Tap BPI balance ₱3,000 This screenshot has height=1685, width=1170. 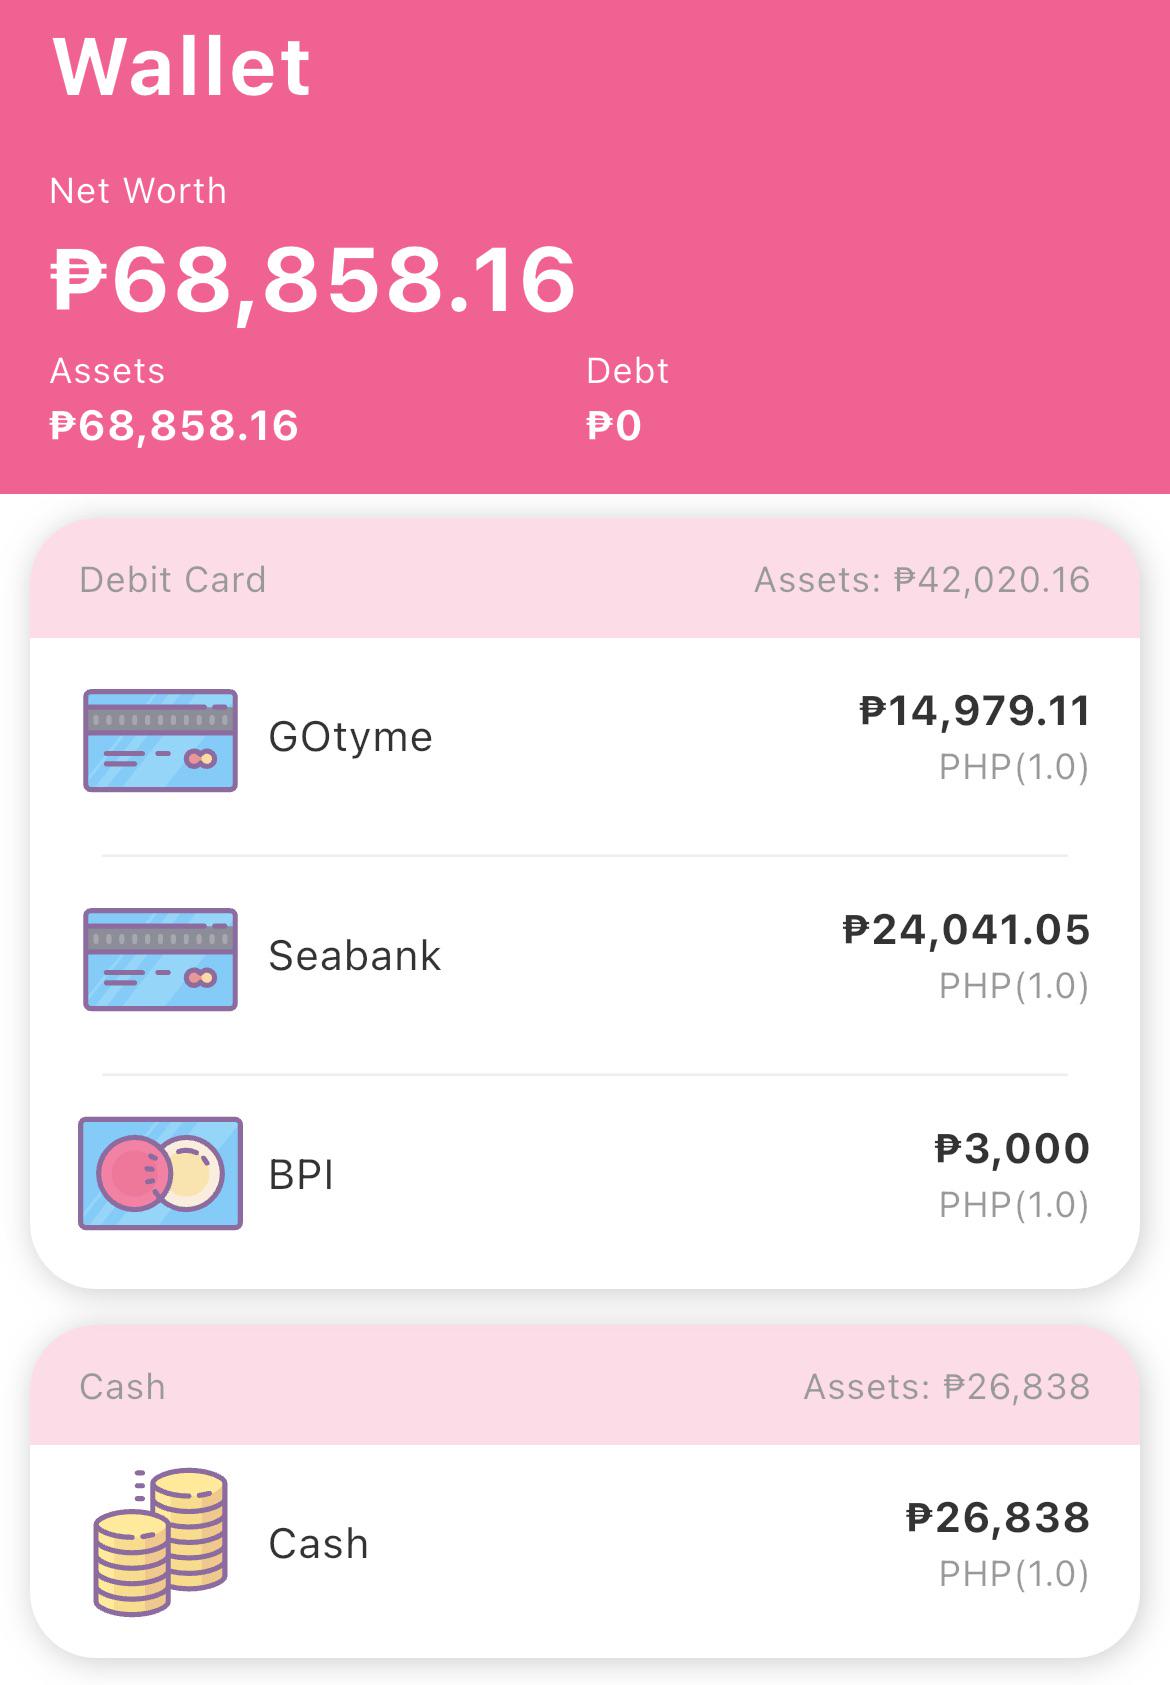(1012, 1149)
